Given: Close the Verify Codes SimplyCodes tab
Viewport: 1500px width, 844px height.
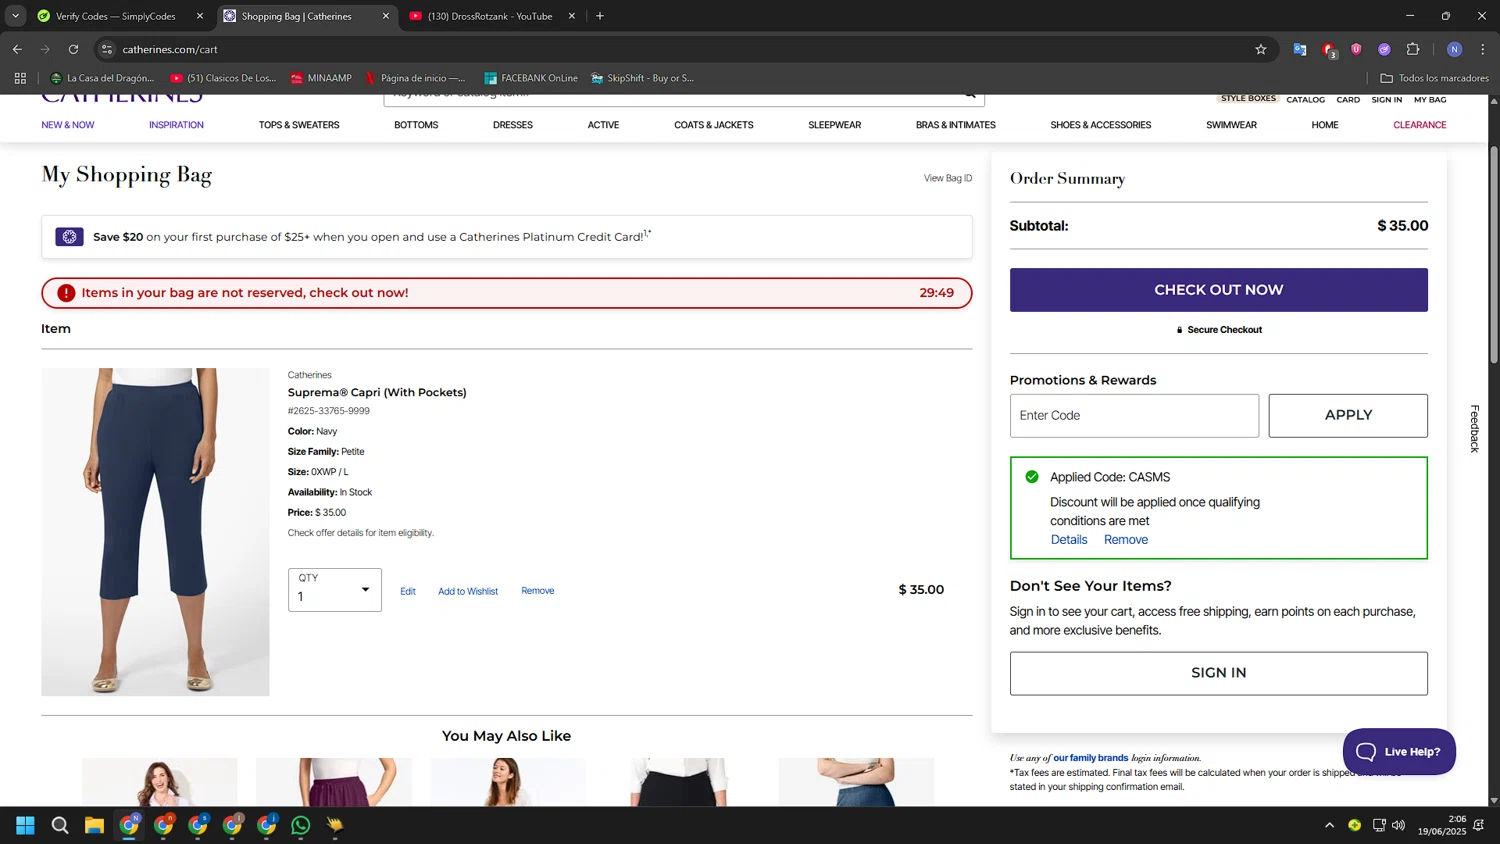Looking at the screenshot, I should click(200, 16).
